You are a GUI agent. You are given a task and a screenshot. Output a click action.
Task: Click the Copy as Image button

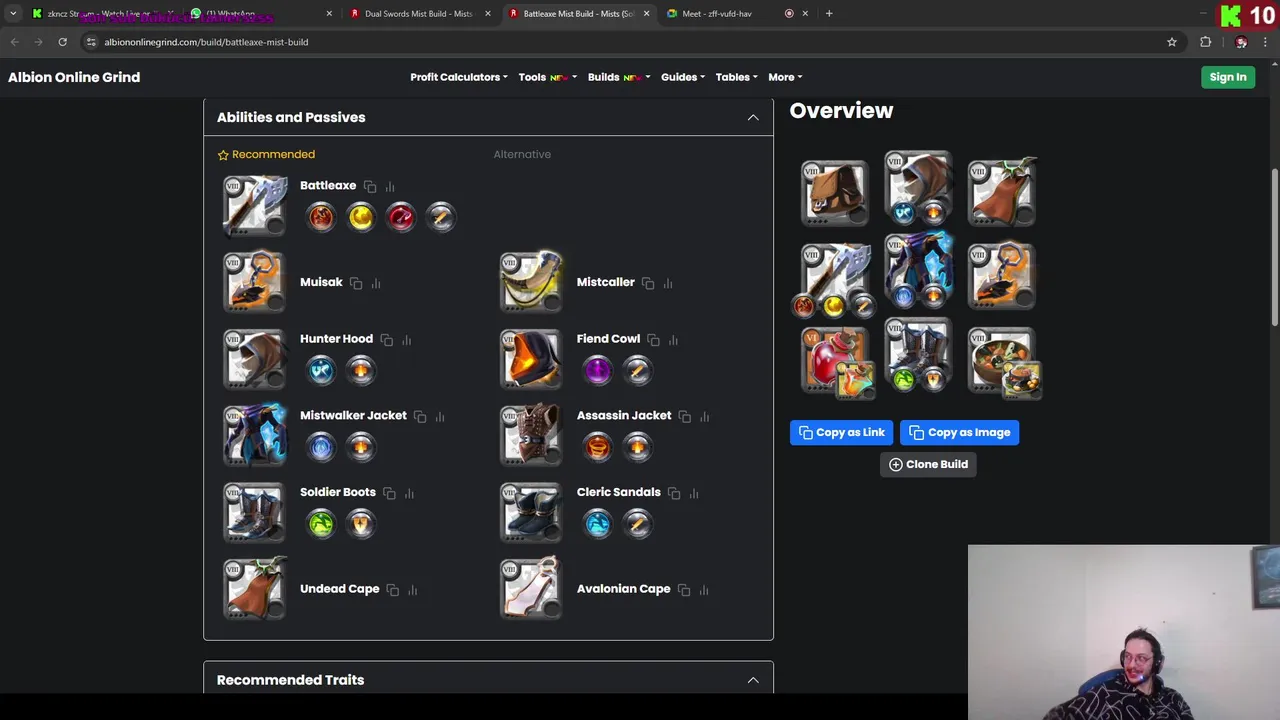point(959,432)
